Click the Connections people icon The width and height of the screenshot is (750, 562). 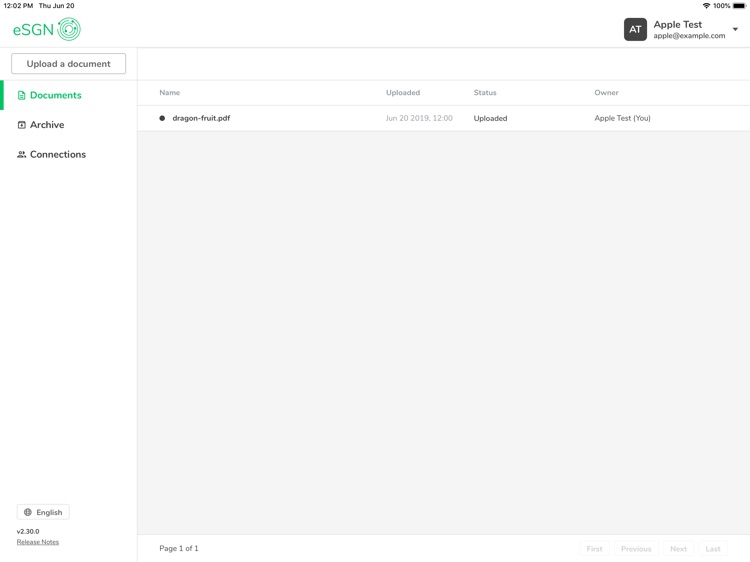(x=22, y=154)
